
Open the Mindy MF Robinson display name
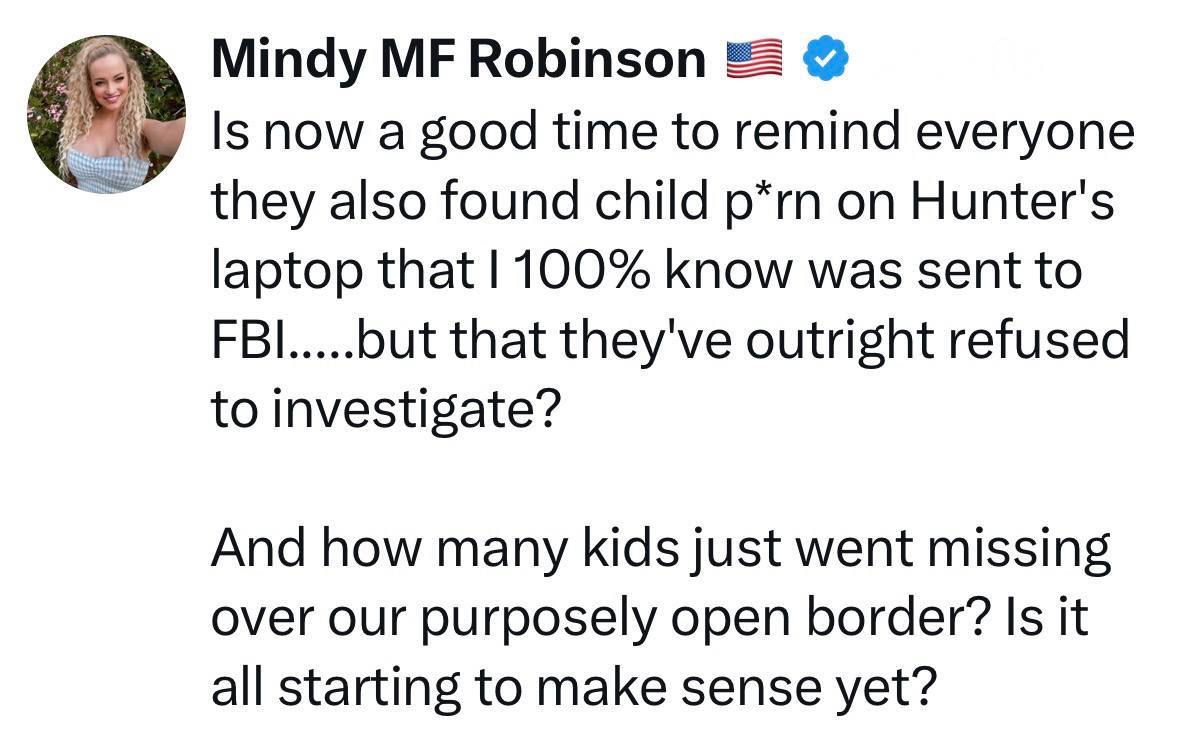pyautogui.click(x=459, y=61)
